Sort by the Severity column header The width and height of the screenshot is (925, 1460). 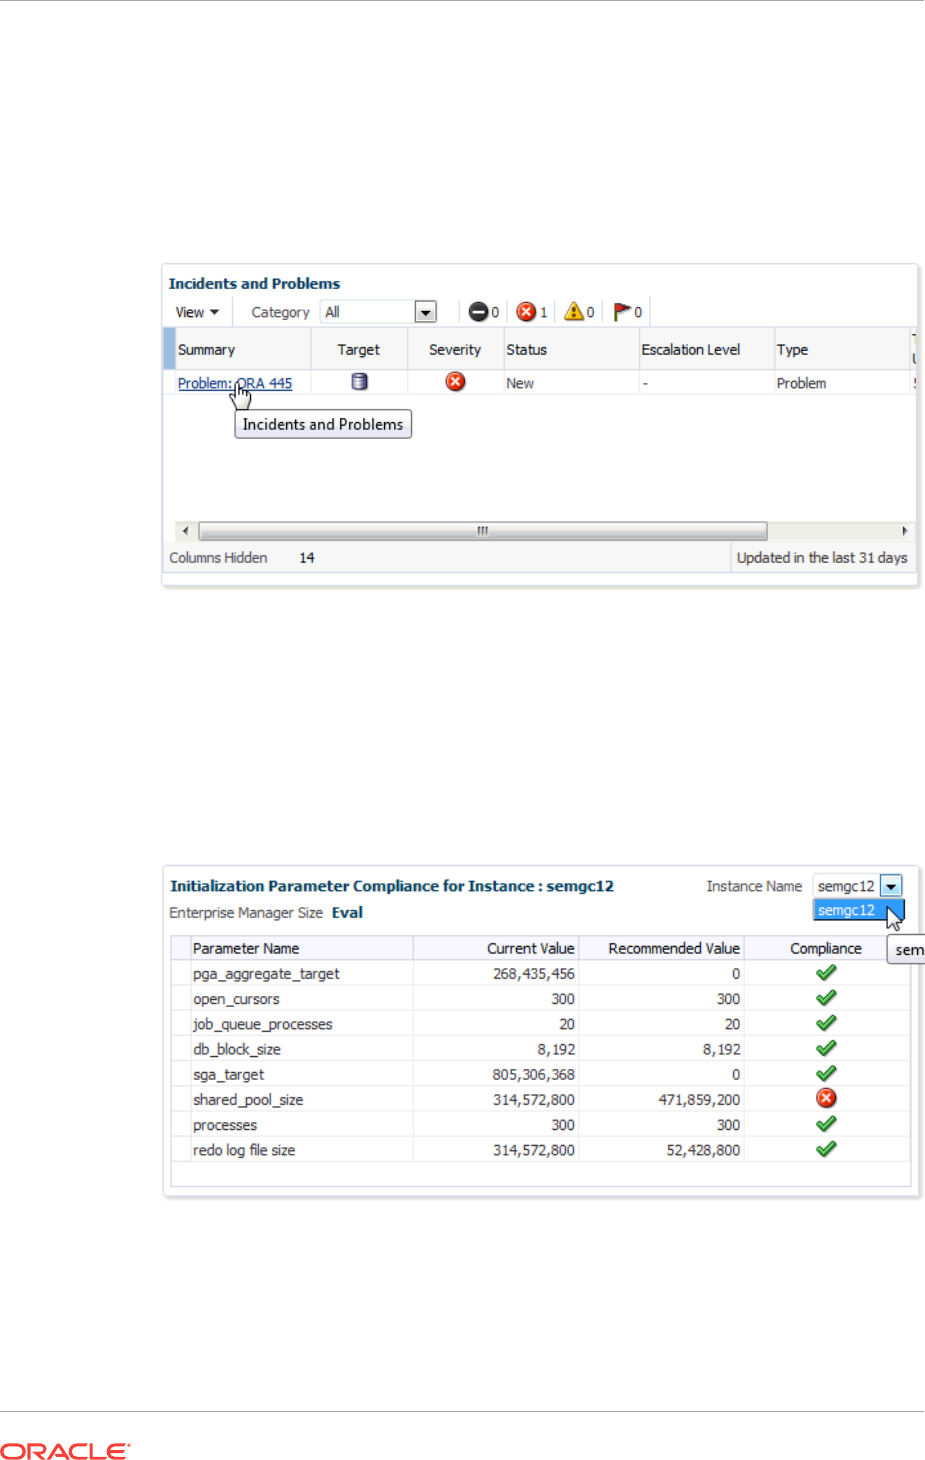coord(455,349)
